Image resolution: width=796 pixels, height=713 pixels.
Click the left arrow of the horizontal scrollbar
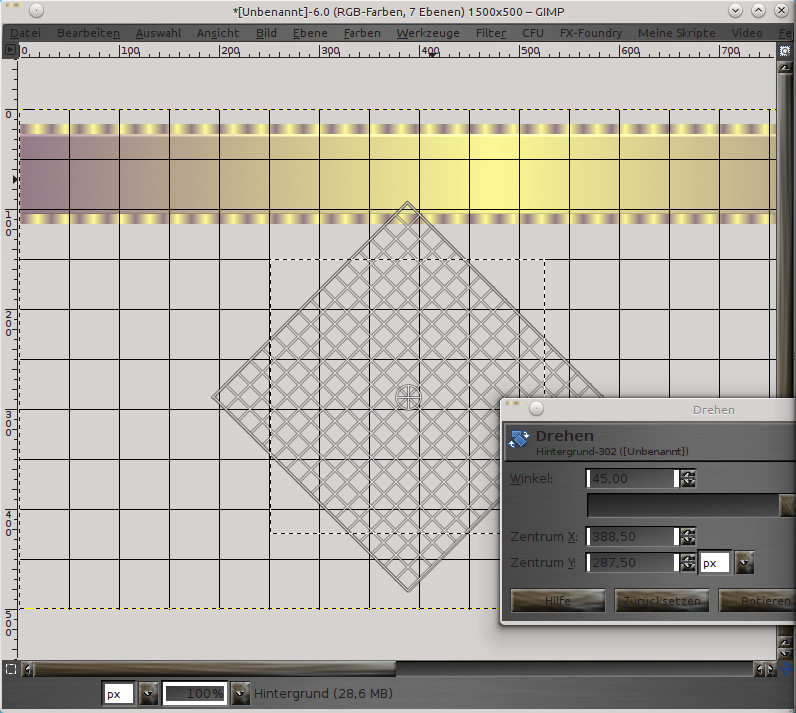27,669
